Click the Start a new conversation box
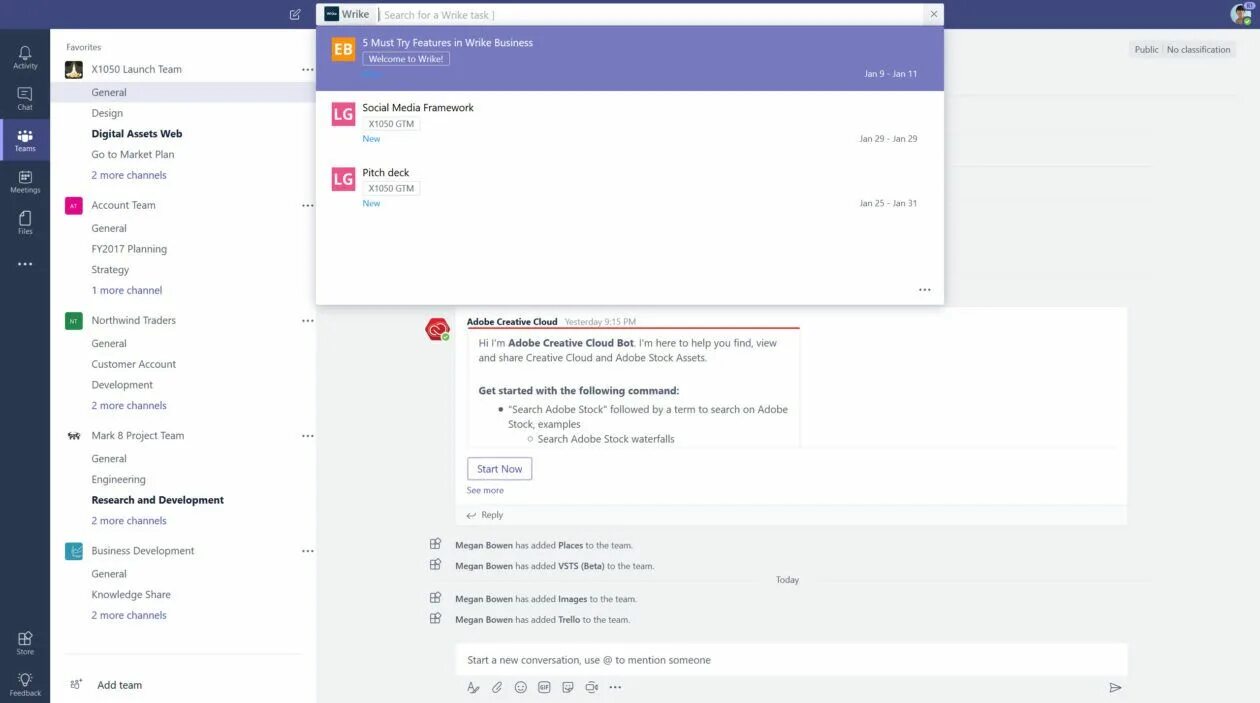Image resolution: width=1260 pixels, height=703 pixels. (791, 660)
